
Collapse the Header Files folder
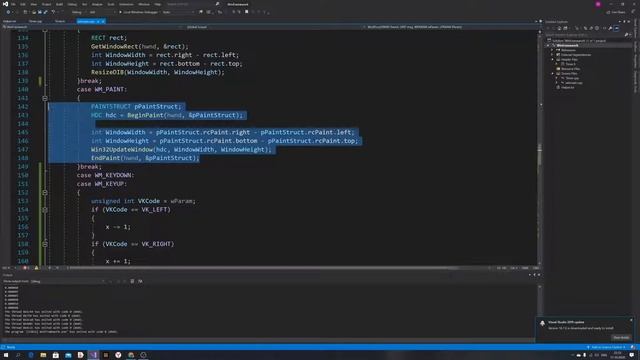[x=552, y=60]
